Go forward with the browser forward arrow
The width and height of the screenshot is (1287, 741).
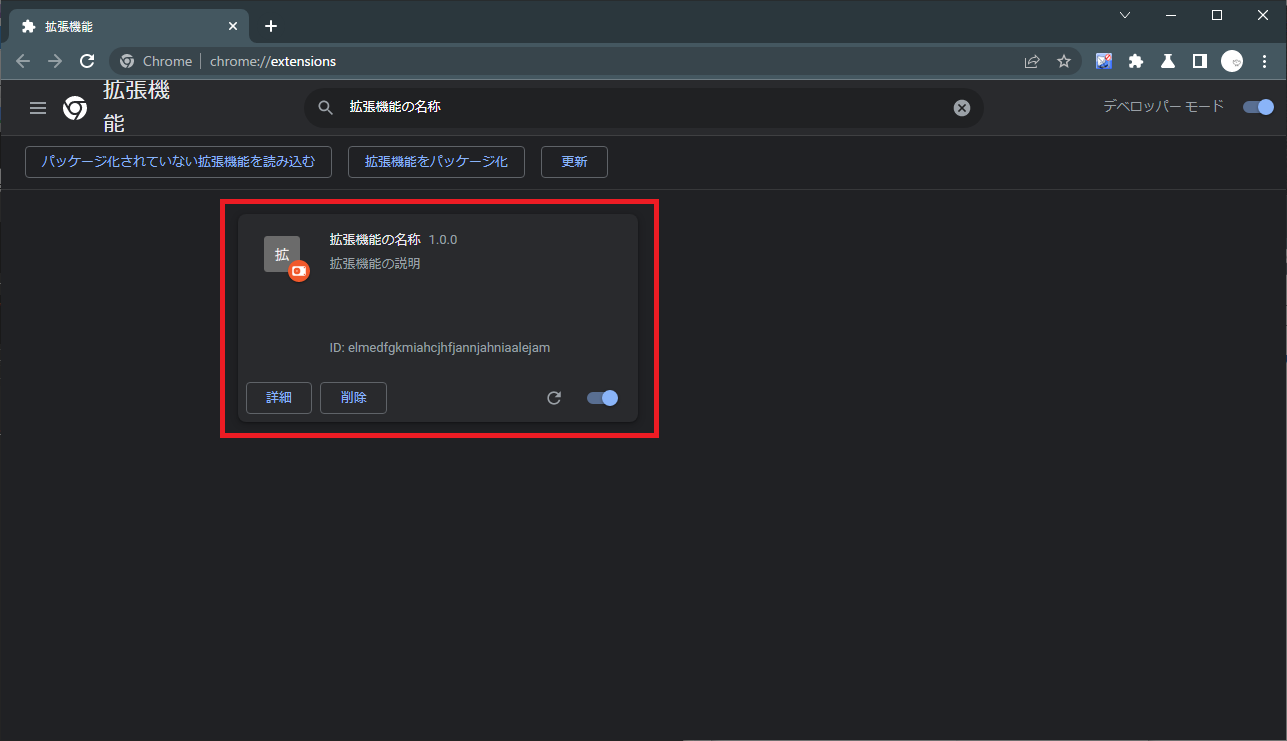click(x=55, y=61)
